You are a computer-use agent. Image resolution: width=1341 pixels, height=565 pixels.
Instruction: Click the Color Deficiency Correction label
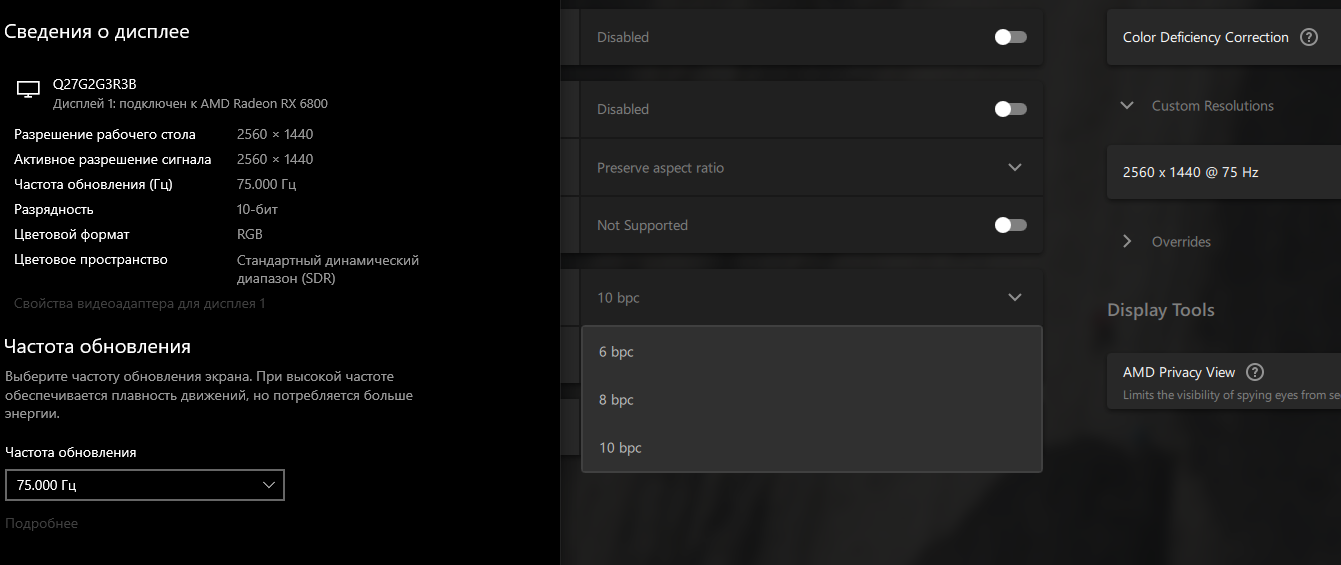point(1205,37)
